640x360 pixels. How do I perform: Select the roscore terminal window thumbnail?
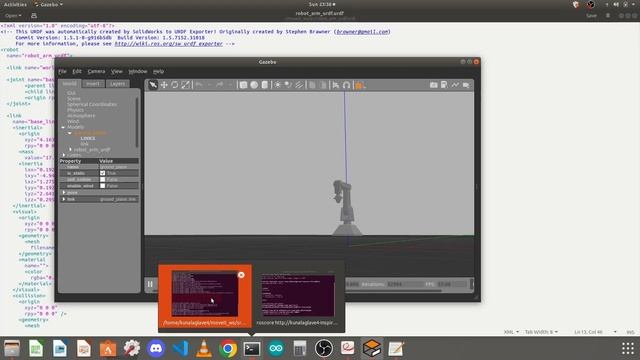point(298,296)
